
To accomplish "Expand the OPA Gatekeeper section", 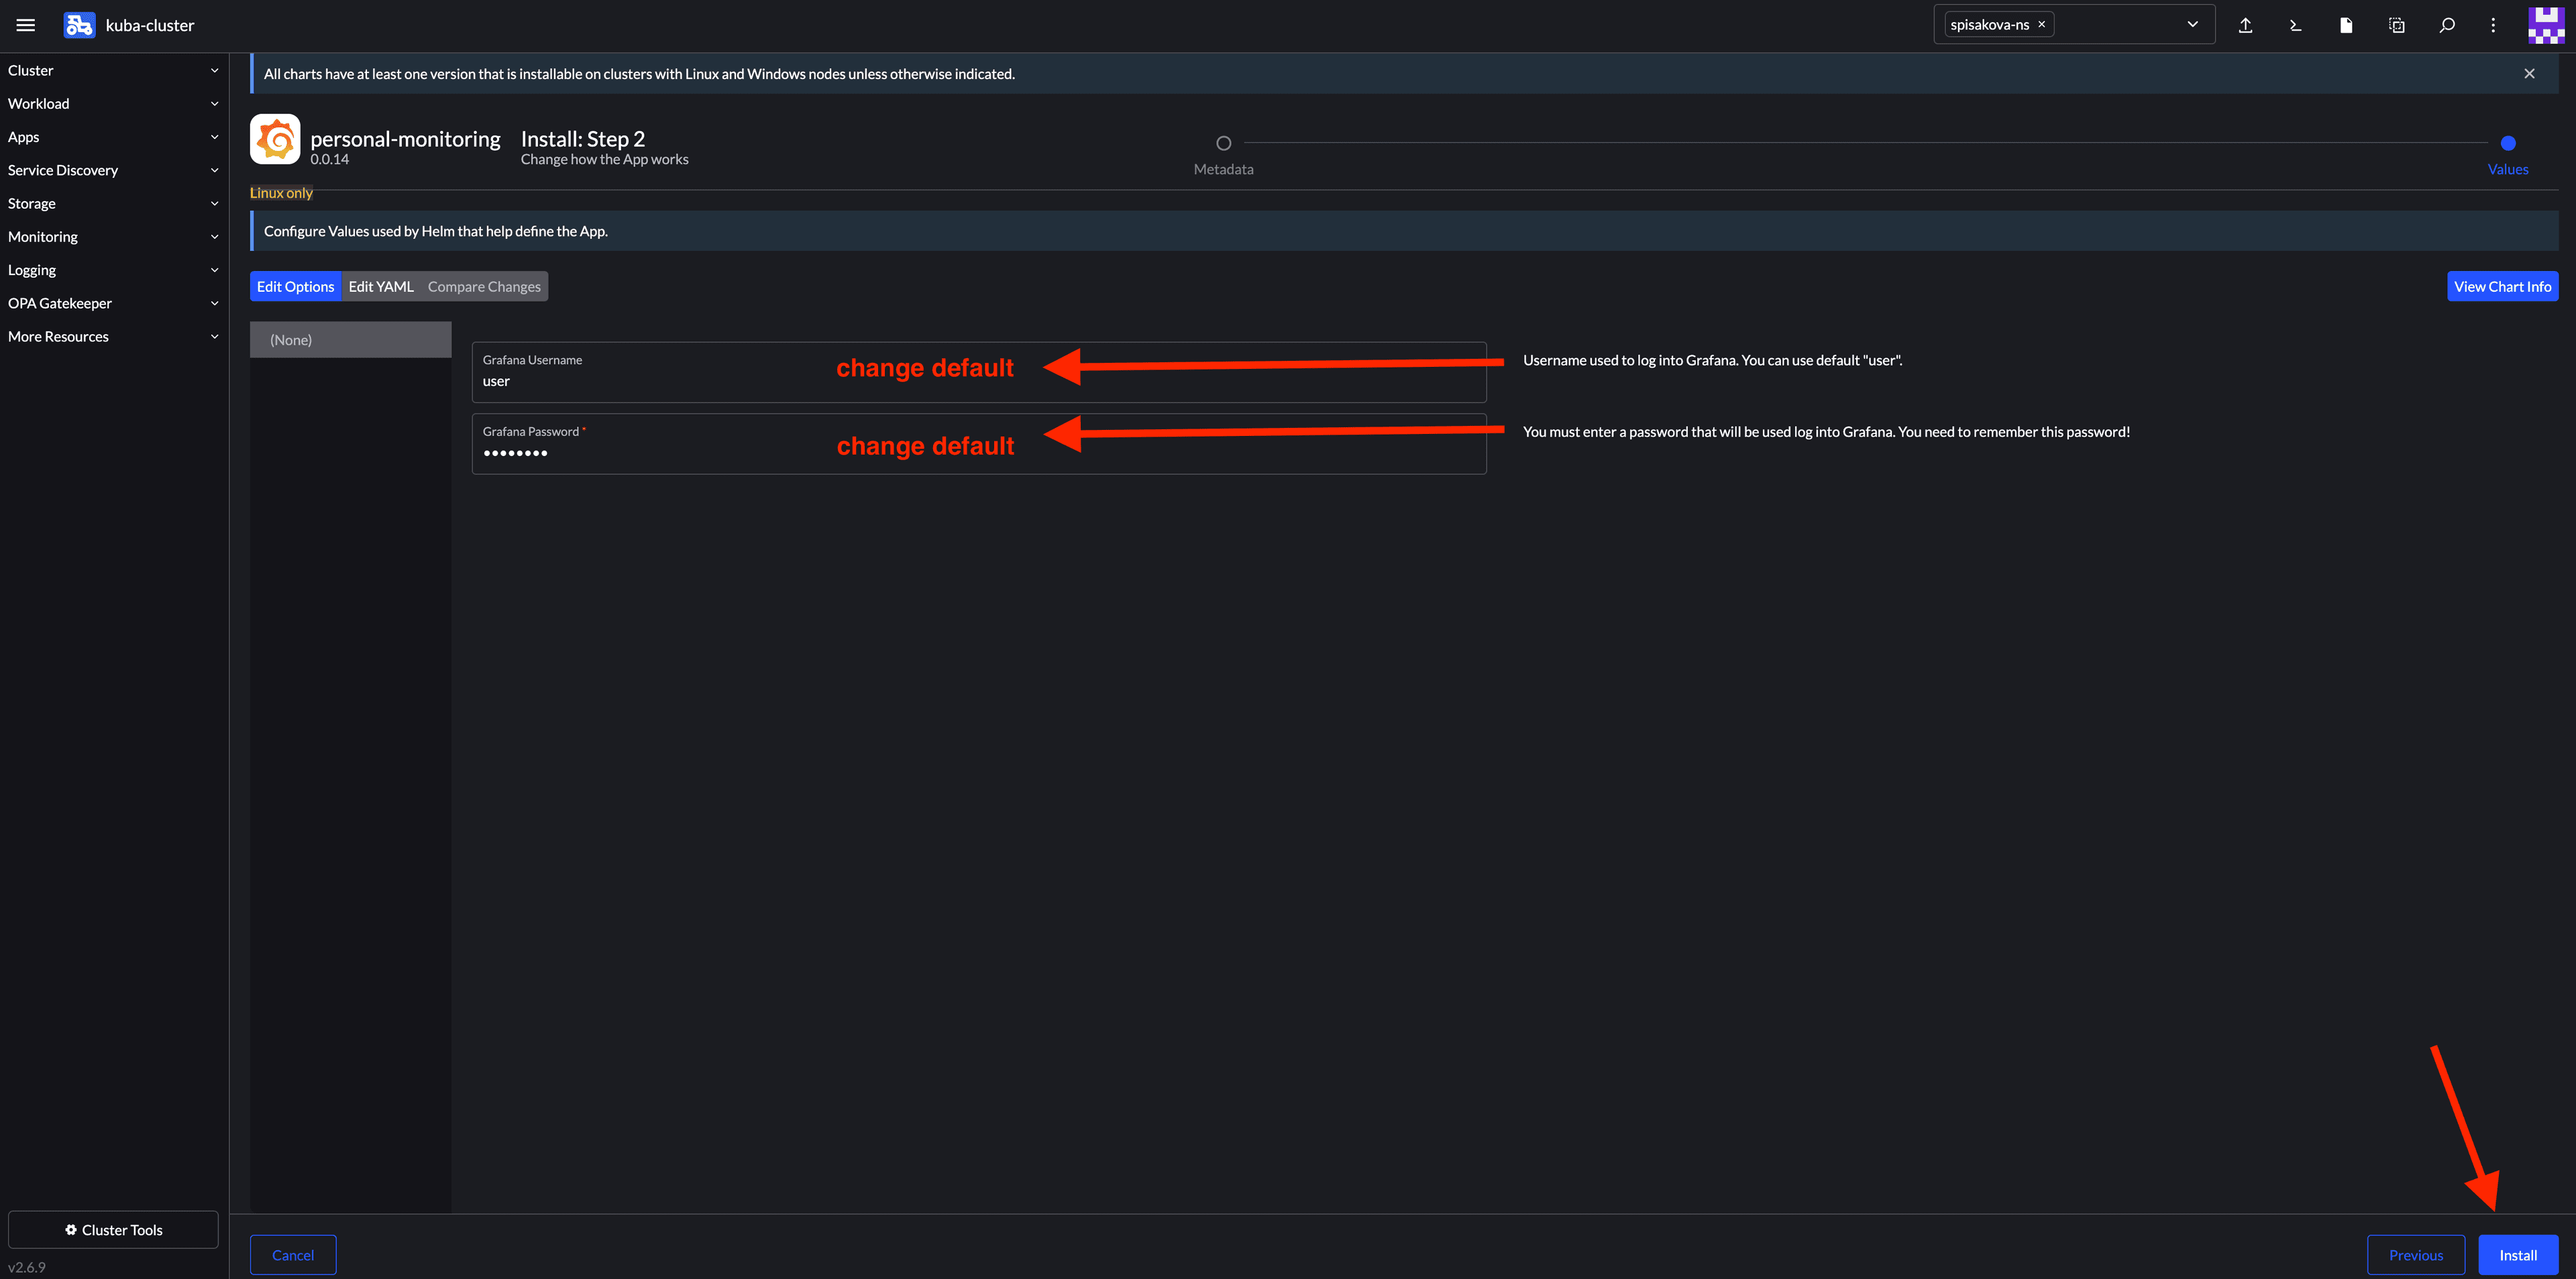I will point(112,303).
